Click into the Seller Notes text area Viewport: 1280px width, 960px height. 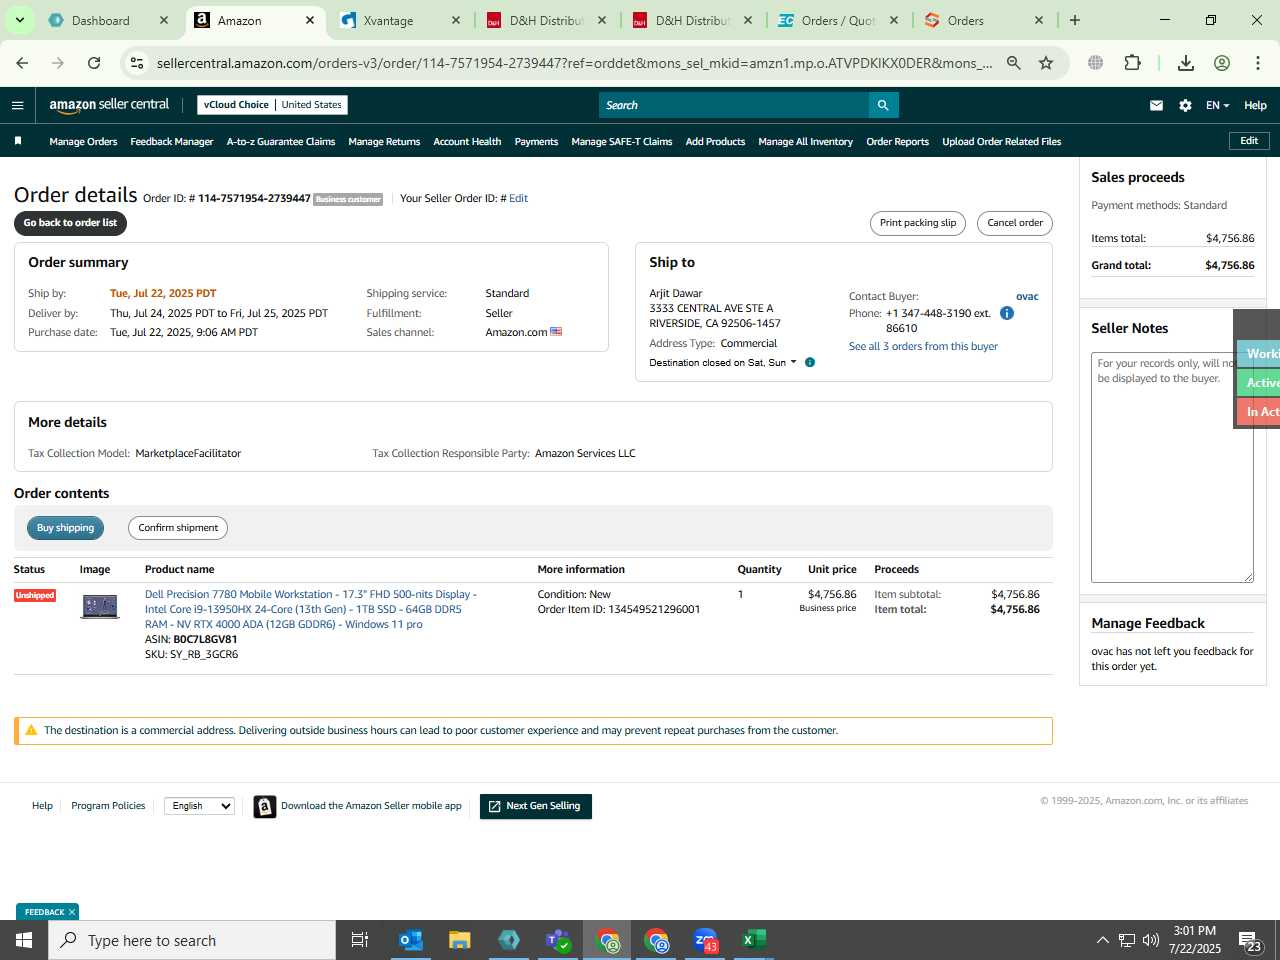(x=1172, y=467)
